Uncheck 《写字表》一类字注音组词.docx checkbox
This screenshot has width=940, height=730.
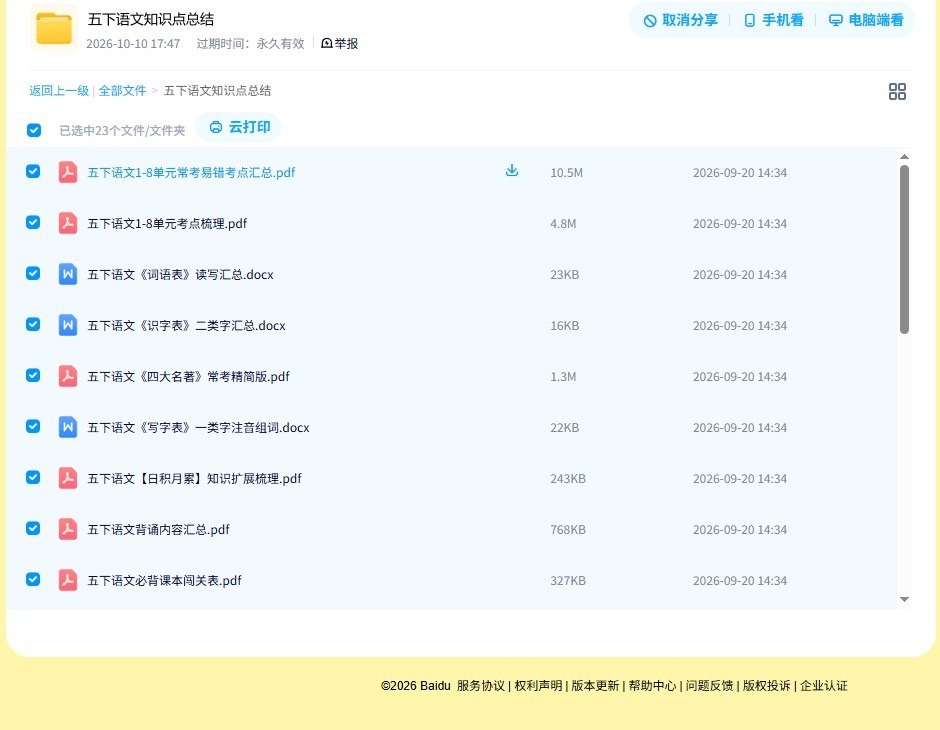pos(33,426)
